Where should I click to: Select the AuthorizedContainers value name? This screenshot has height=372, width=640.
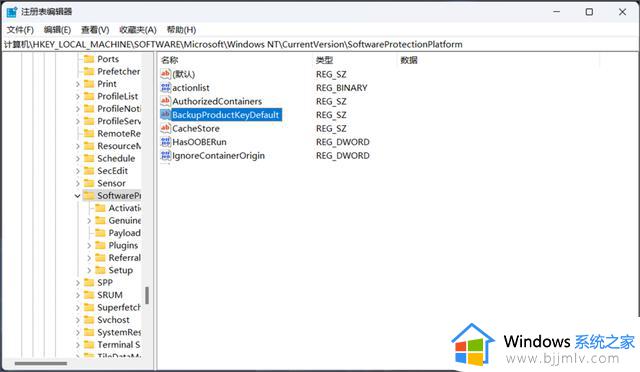click(x=217, y=101)
